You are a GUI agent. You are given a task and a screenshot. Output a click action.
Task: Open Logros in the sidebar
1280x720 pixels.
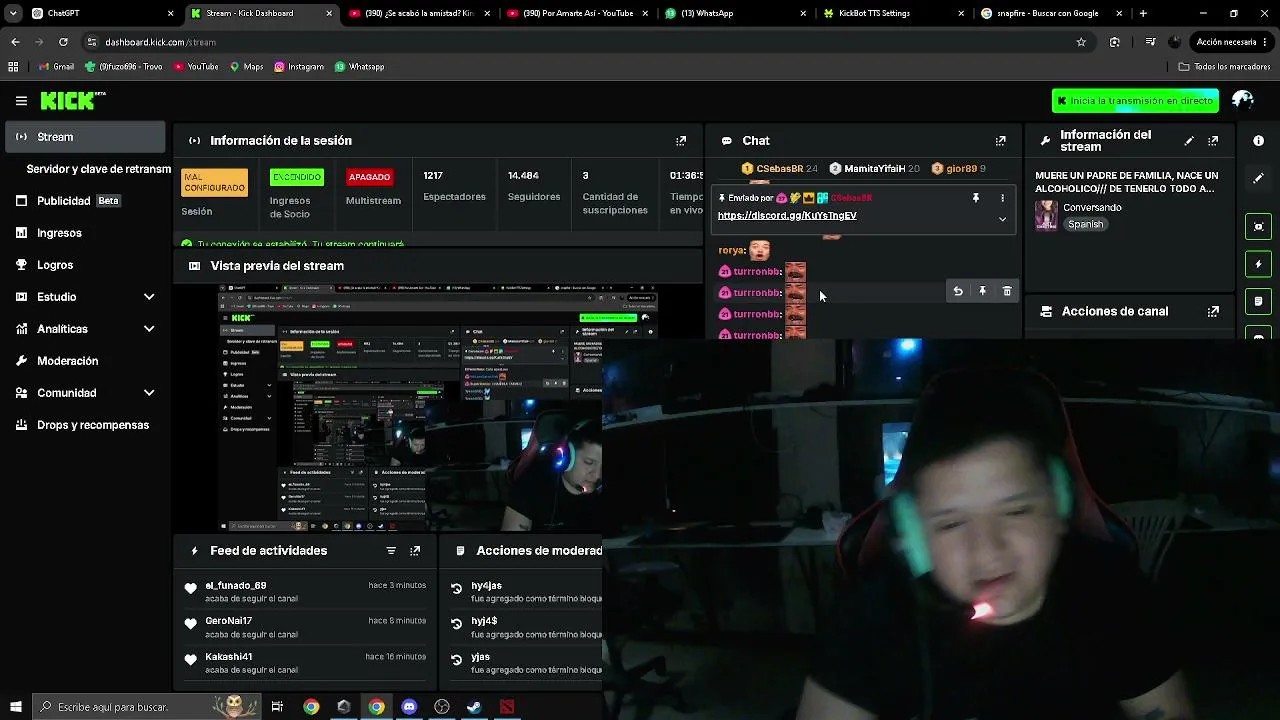[x=85, y=265]
